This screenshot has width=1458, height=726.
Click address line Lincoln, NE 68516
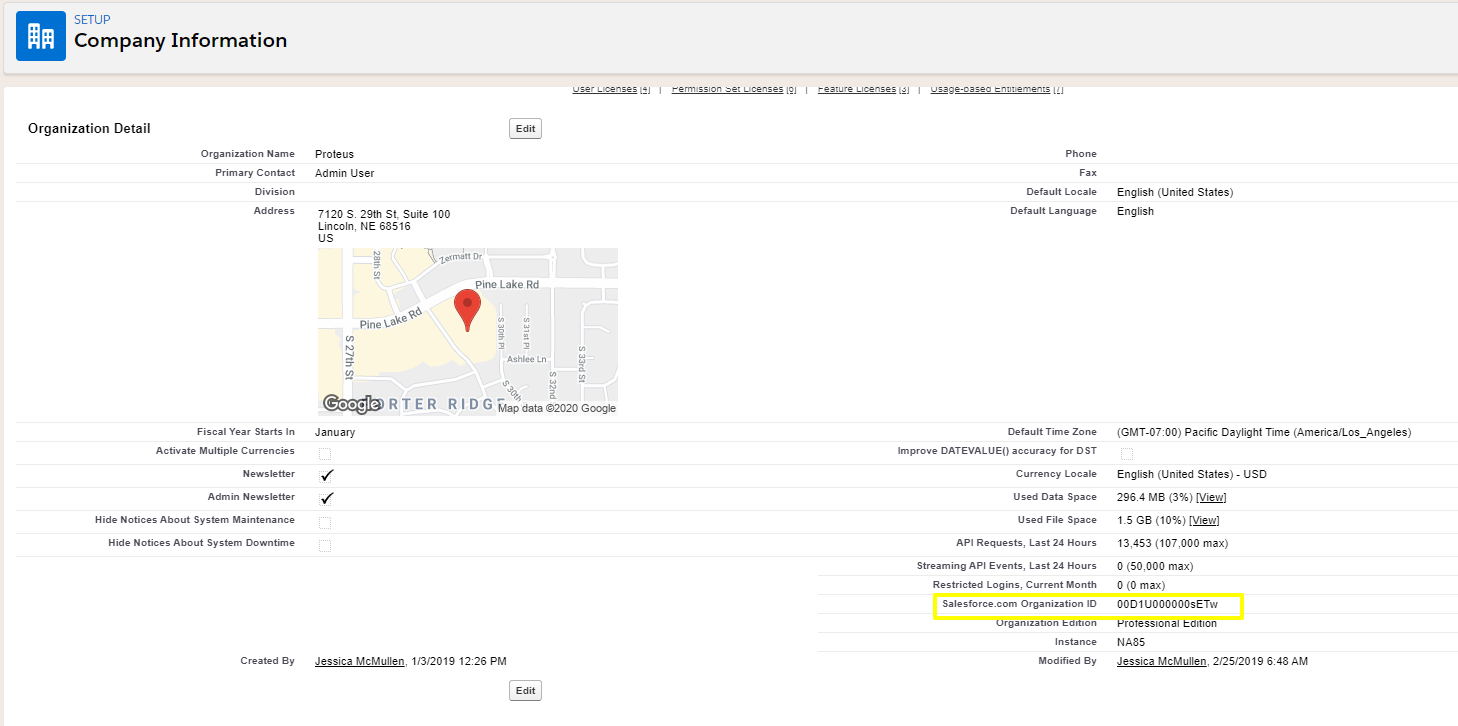(x=364, y=226)
